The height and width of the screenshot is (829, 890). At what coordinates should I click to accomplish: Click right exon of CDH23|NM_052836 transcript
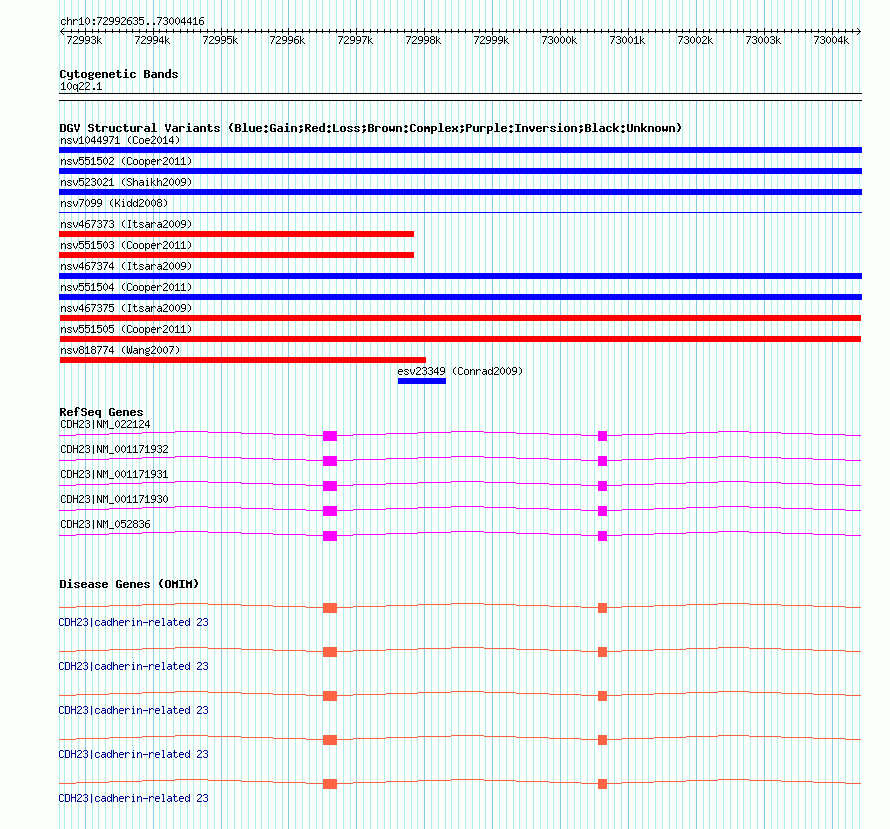pos(603,536)
